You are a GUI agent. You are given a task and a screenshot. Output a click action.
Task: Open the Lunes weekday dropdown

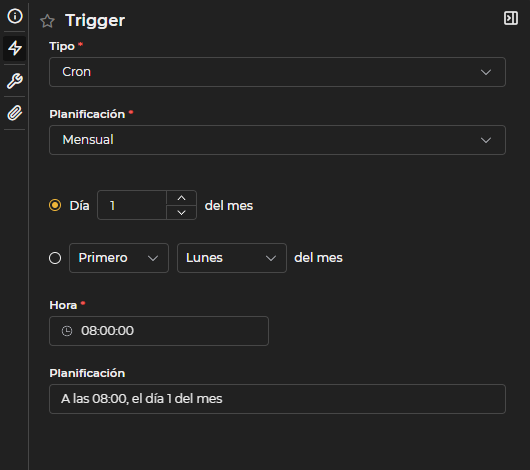232,258
